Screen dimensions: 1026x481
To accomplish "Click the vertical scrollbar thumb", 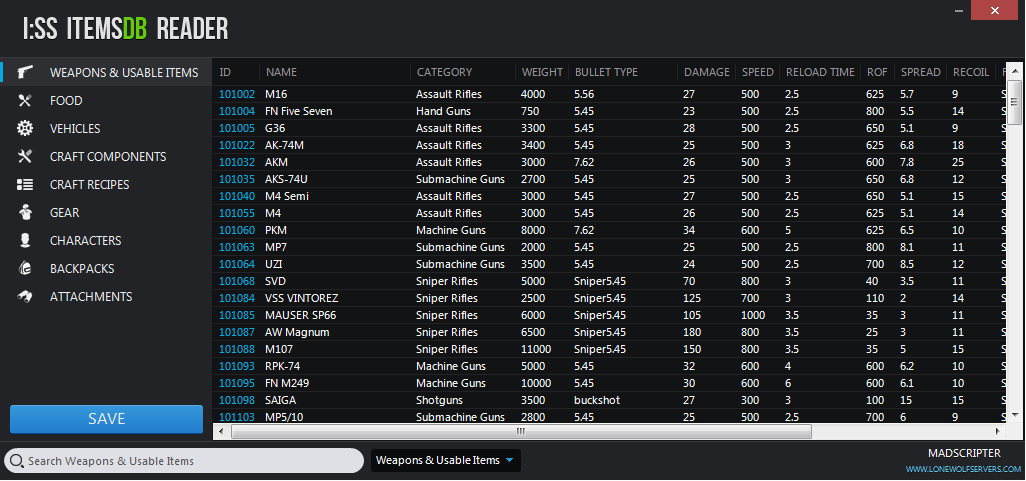I will [1014, 101].
